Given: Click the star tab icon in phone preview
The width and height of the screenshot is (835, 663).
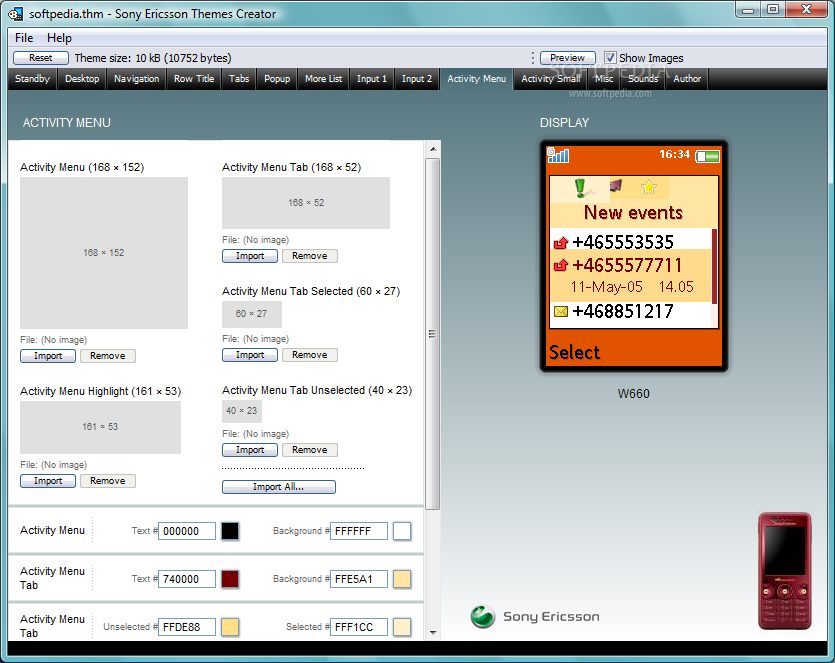Looking at the screenshot, I should point(649,187).
